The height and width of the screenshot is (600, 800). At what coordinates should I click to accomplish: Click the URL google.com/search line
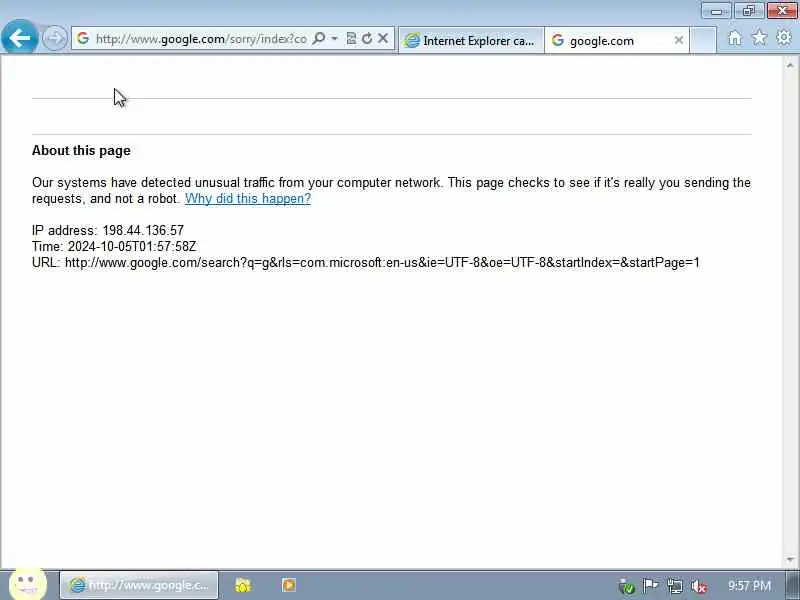(x=365, y=263)
